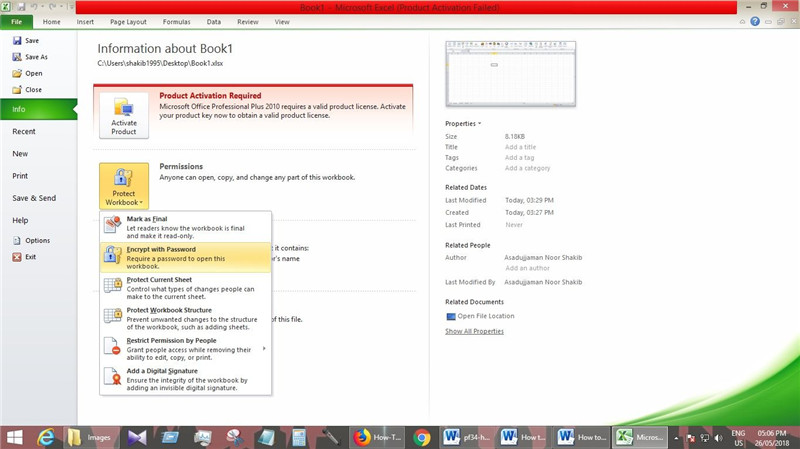Open the Help tab in Backstage
This screenshot has height=449, width=800.
click(x=20, y=220)
